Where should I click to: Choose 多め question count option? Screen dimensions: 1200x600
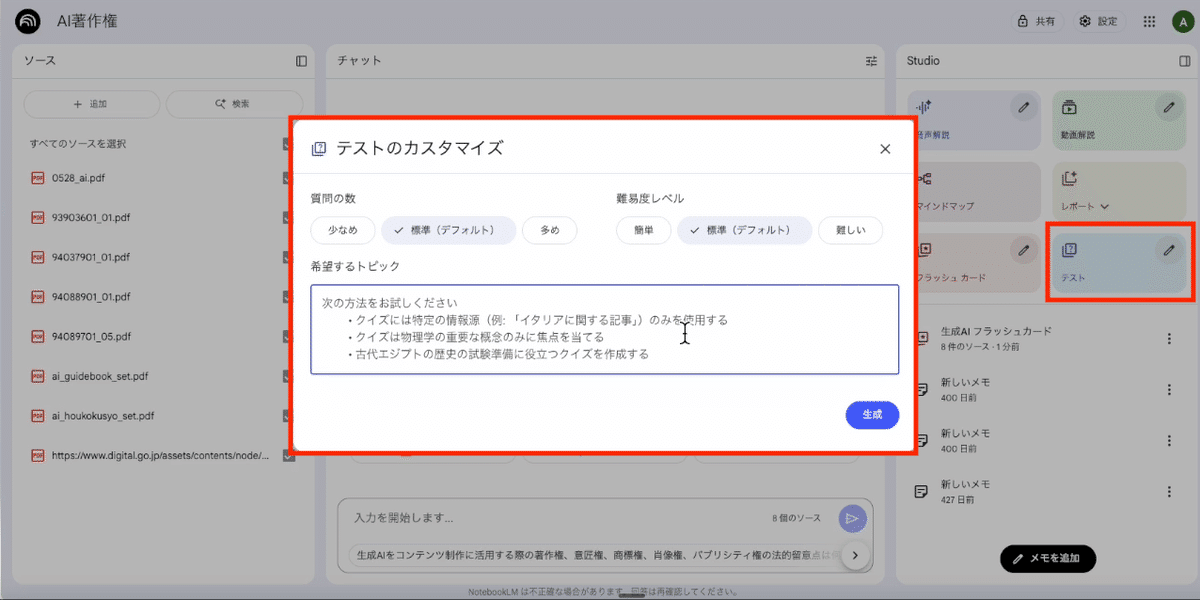(550, 230)
